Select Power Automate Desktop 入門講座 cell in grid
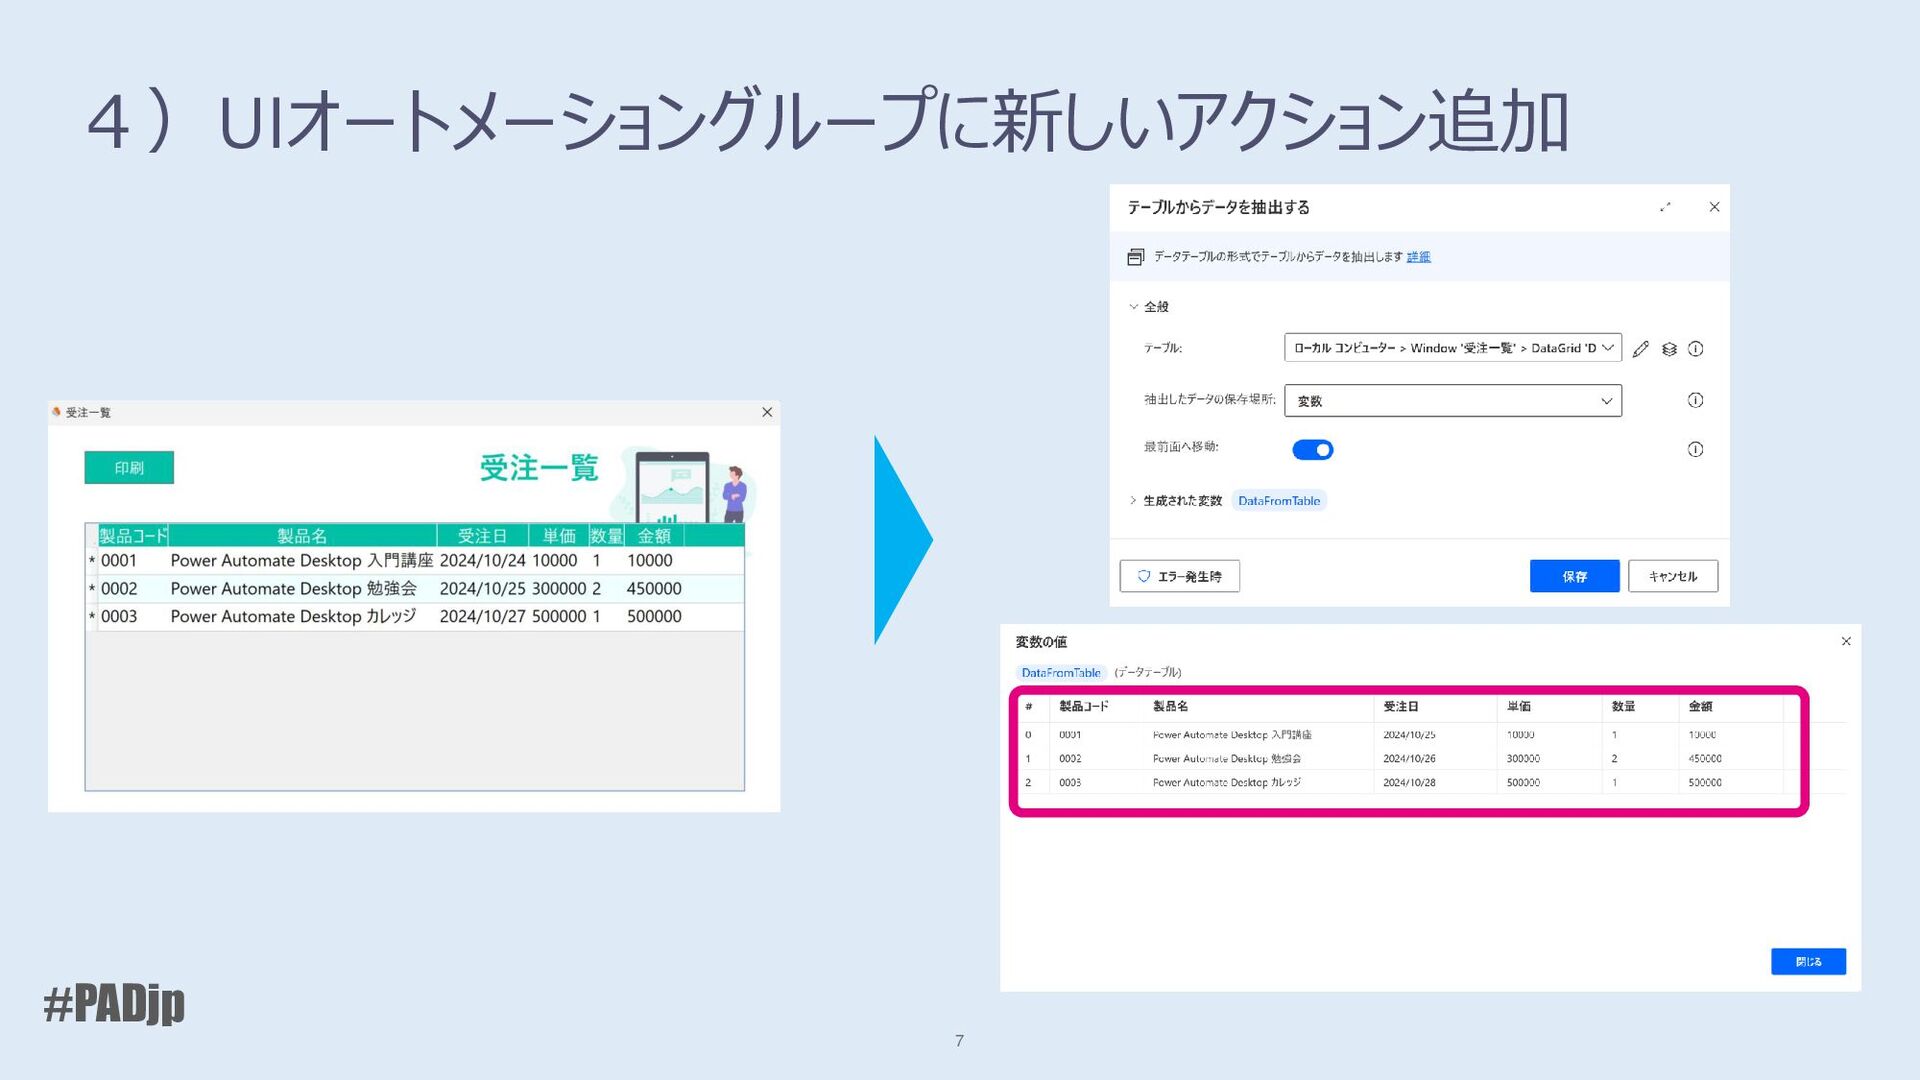1920x1080 pixels. point(302,561)
